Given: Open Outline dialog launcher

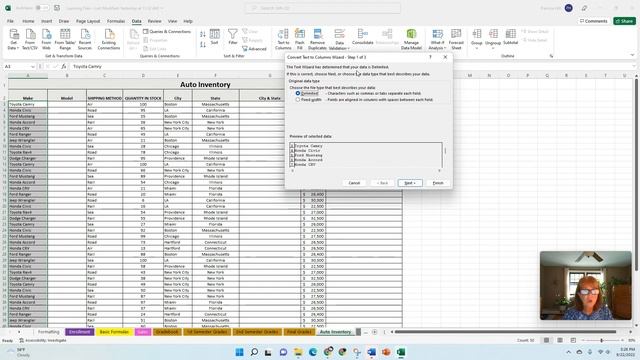Looking at the screenshot, I should tap(551, 56).
